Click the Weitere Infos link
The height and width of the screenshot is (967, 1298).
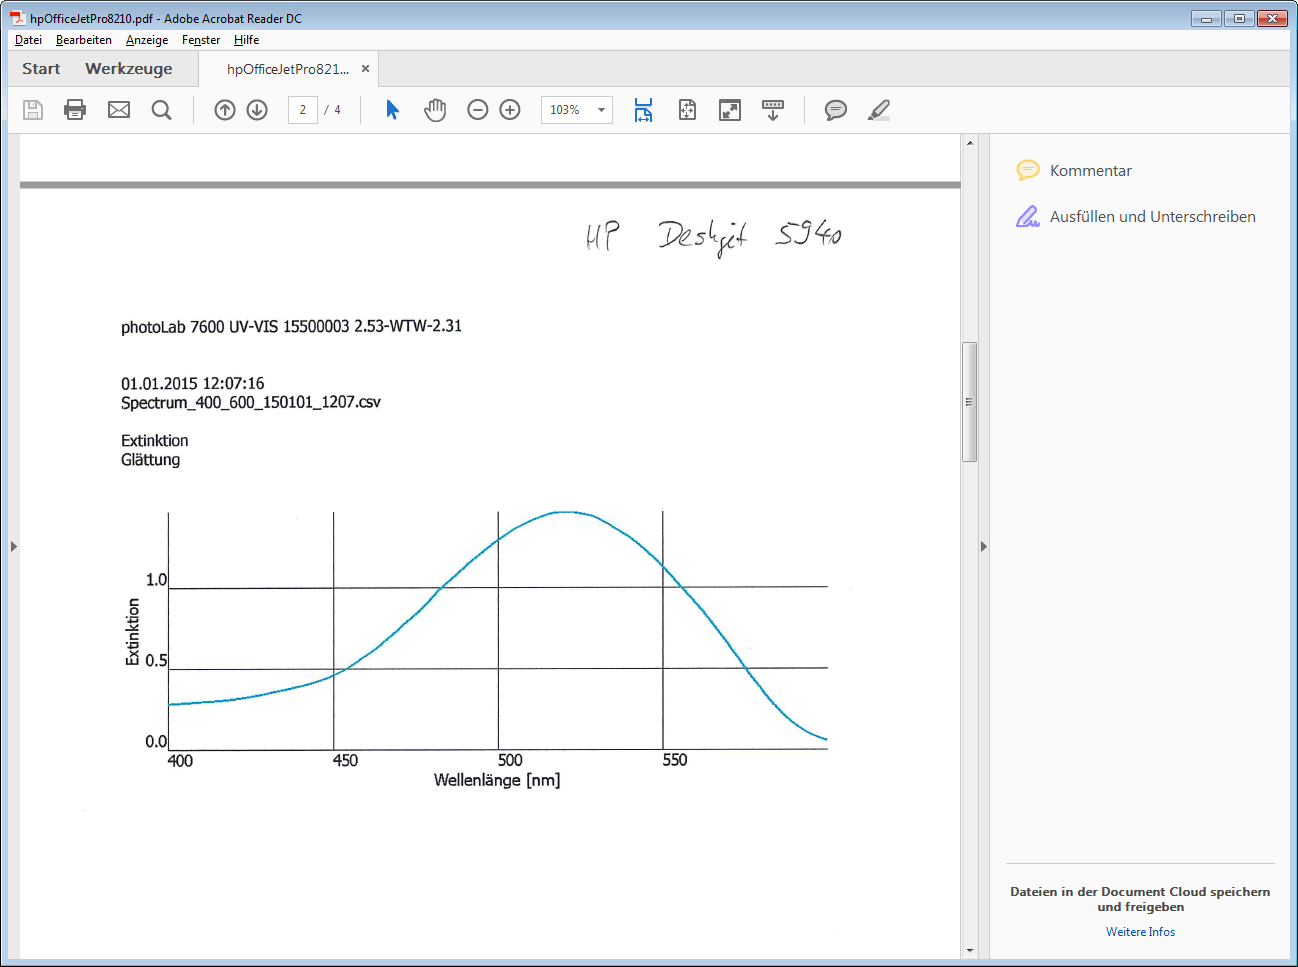point(1140,932)
